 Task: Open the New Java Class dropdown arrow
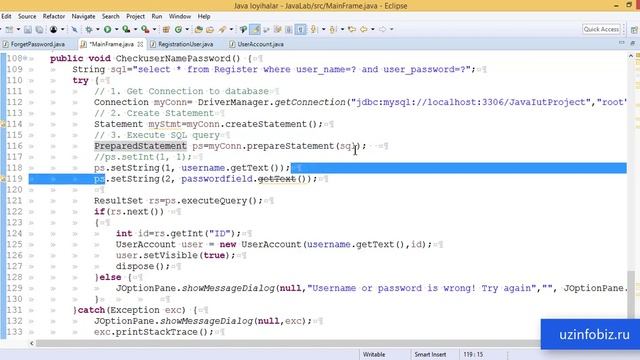(x=187, y=29)
